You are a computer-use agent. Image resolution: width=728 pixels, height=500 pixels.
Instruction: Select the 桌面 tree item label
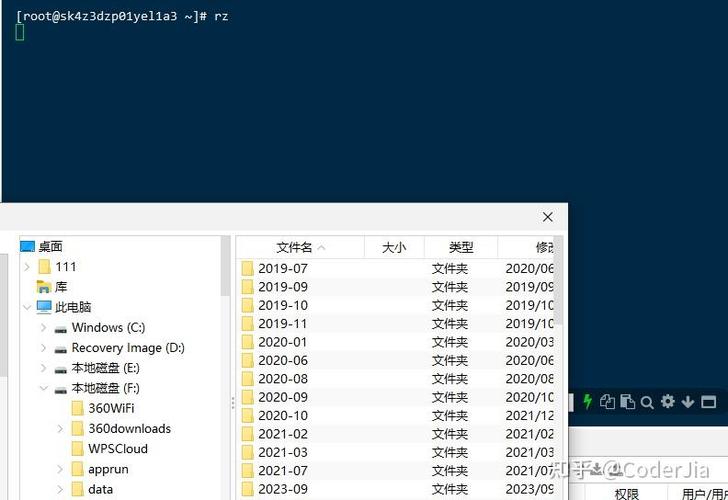pos(50,247)
